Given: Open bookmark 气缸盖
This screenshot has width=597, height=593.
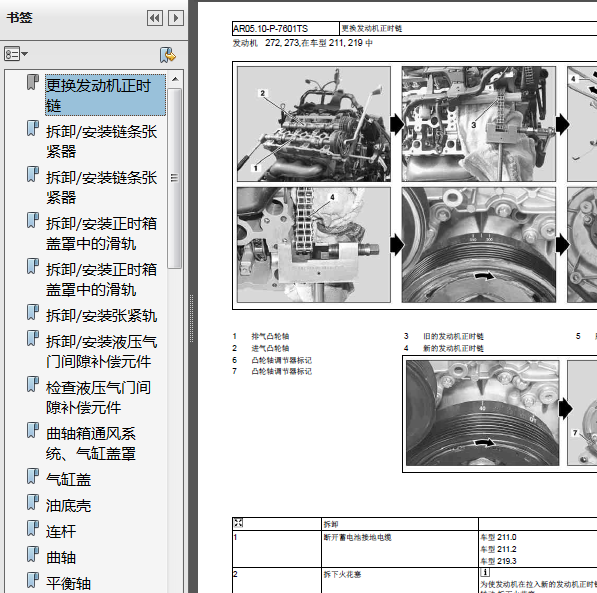Looking at the screenshot, I should pos(68,480).
